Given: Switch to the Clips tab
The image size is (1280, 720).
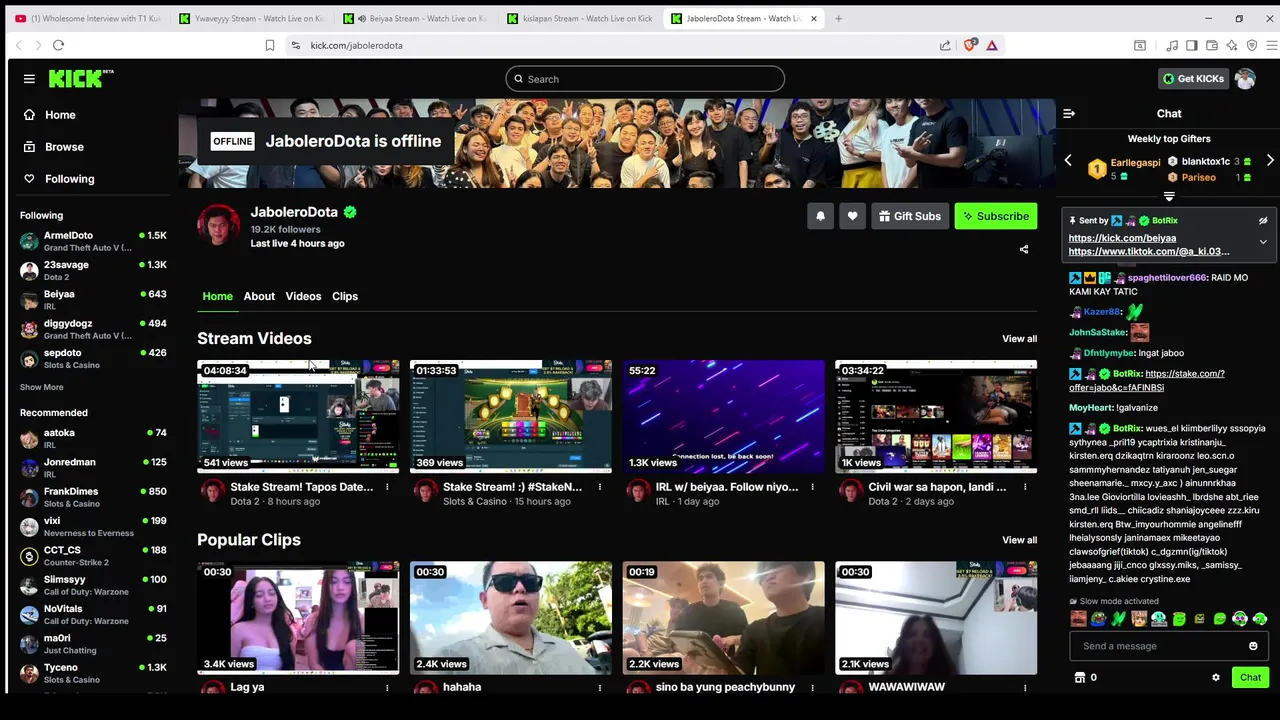Looking at the screenshot, I should 345,296.
